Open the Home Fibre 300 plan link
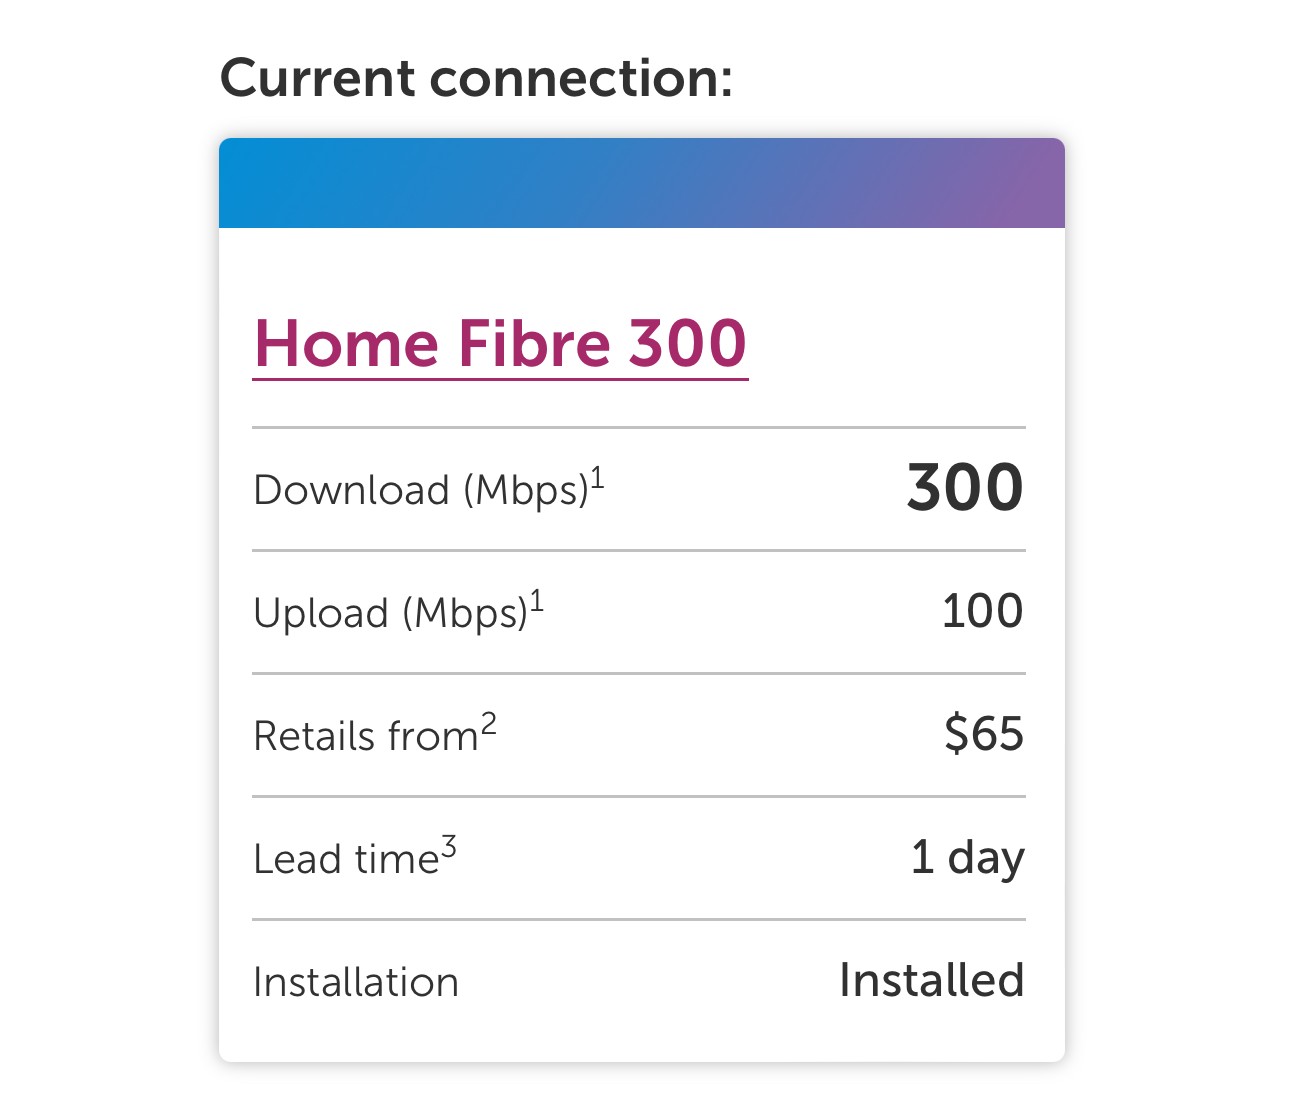 pyautogui.click(x=500, y=344)
